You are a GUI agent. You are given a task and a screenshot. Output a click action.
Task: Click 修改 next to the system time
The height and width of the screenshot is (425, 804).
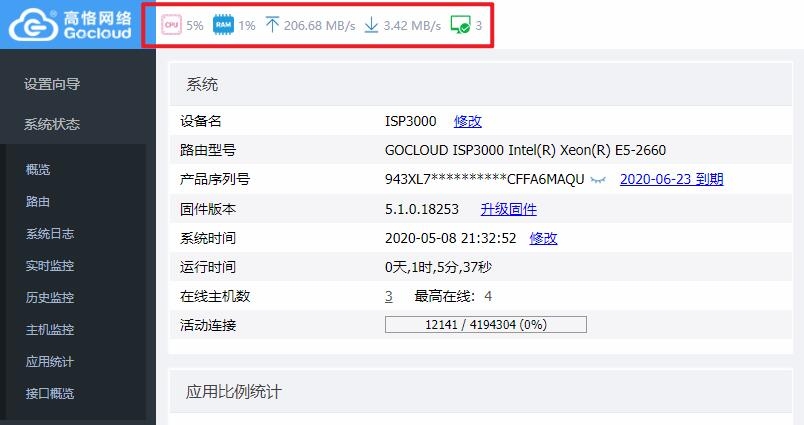pyautogui.click(x=544, y=238)
